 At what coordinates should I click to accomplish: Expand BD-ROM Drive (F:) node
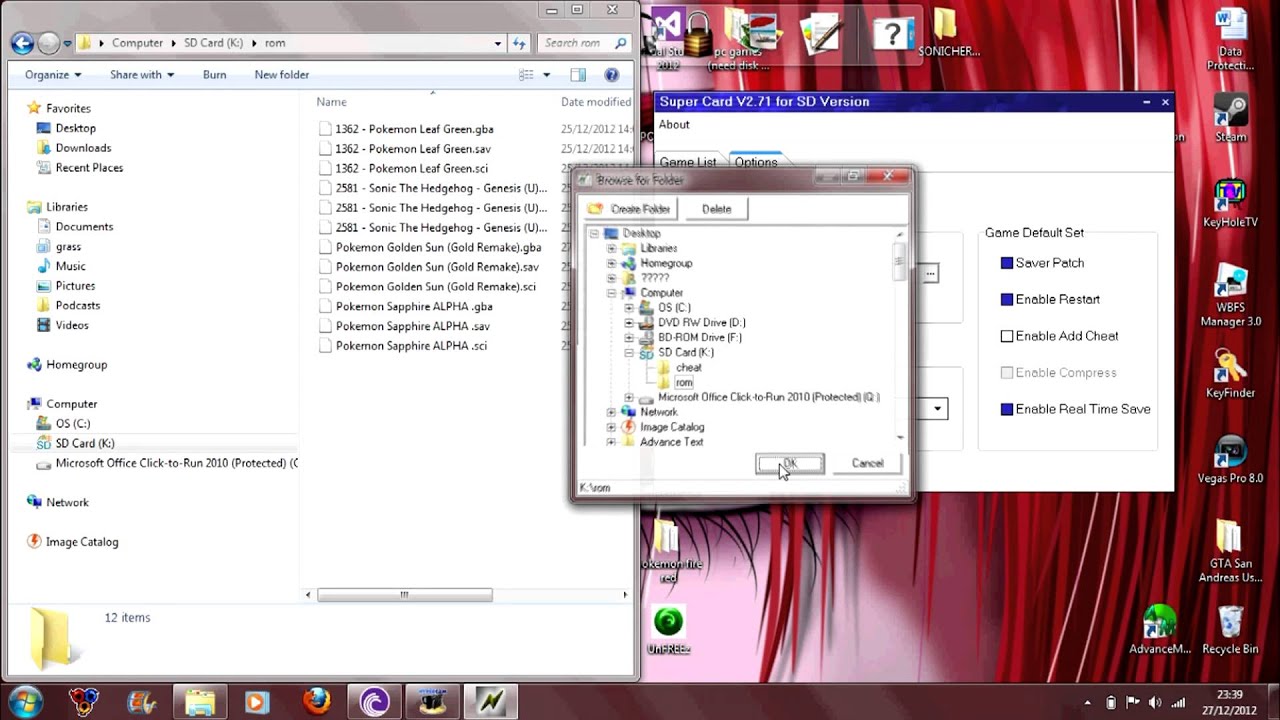[x=629, y=338]
